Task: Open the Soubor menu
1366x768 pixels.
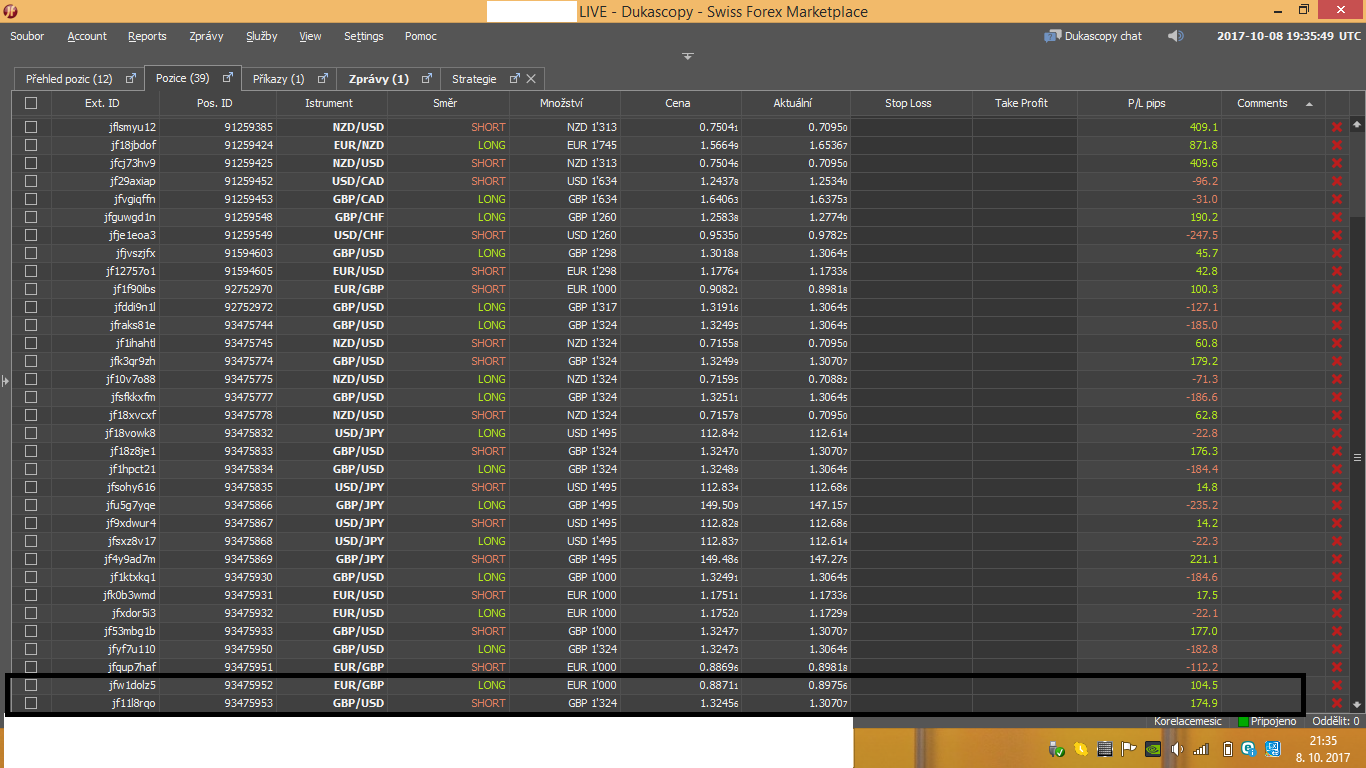Action: (27, 36)
